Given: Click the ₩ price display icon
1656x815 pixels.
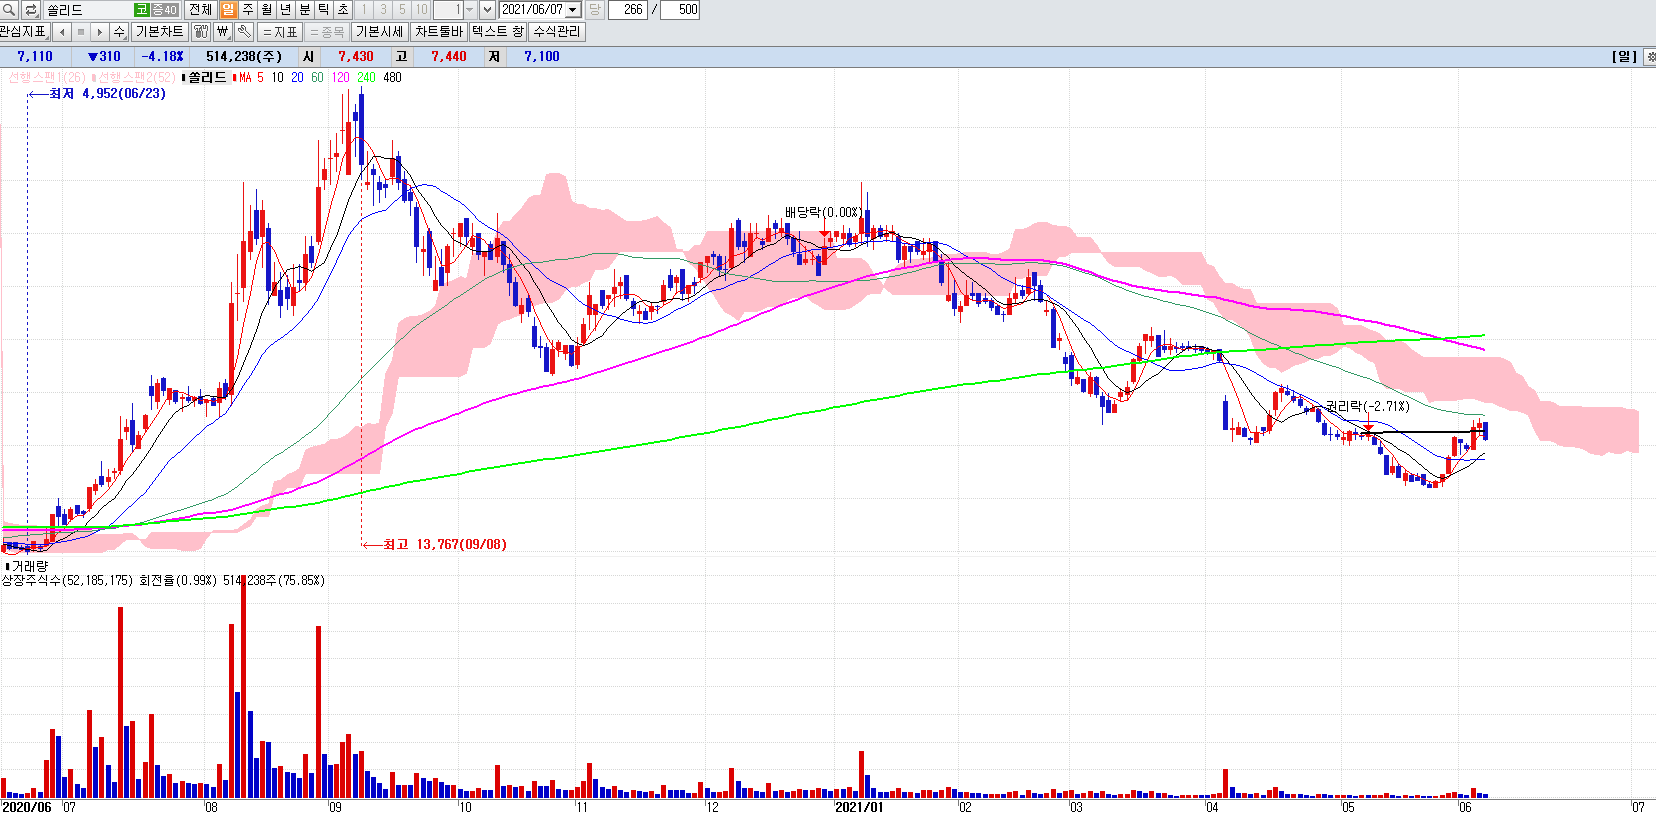Looking at the screenshot, I should pyautogui.click(x=223, y=32).
